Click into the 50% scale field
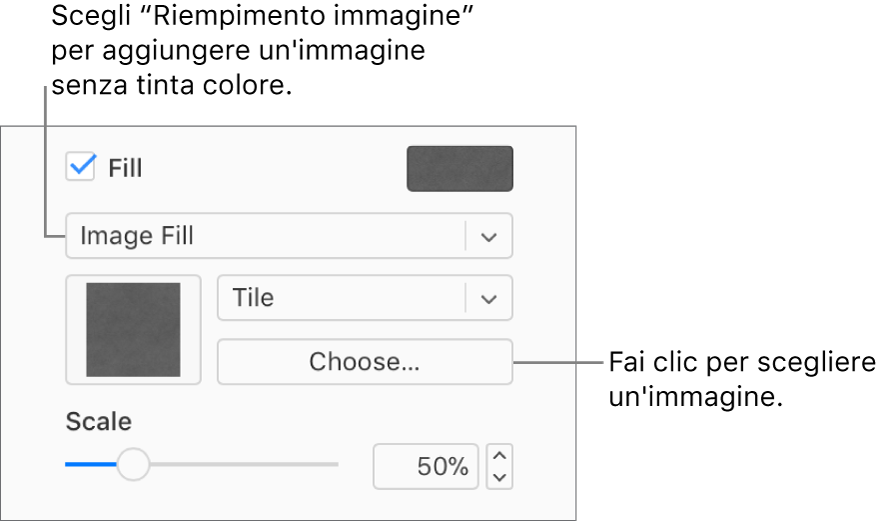894x521 pixels. coord(425,466)
